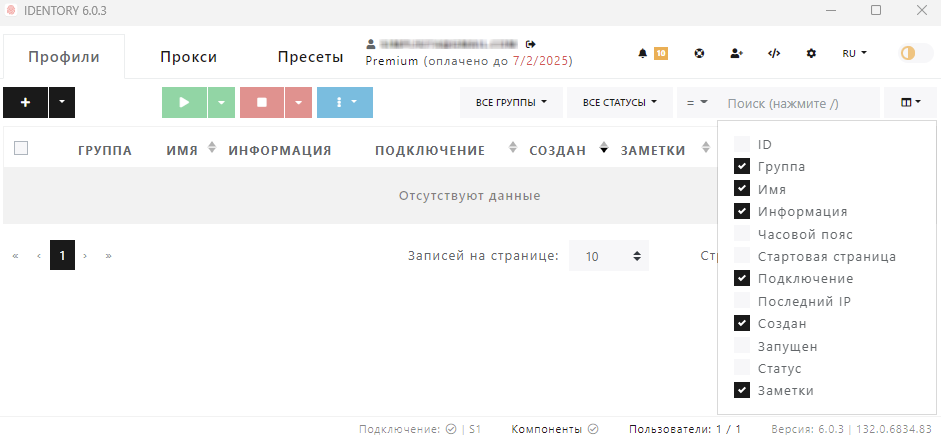Click the plus icon to add profile
Viewport: 941px width, 438px height.
[x=25, y=103]
